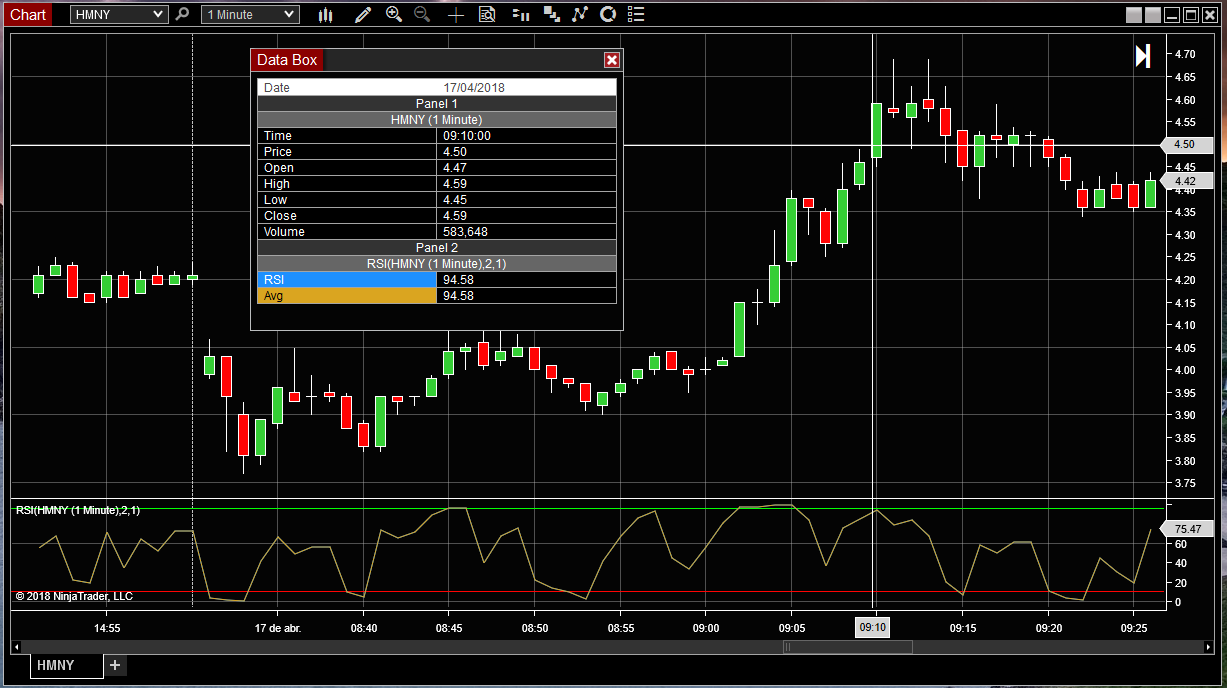Viewport: 1227px width, 688px height.
Task: Click the 4.70 price axis label
Action: (x=1185, y=54)
